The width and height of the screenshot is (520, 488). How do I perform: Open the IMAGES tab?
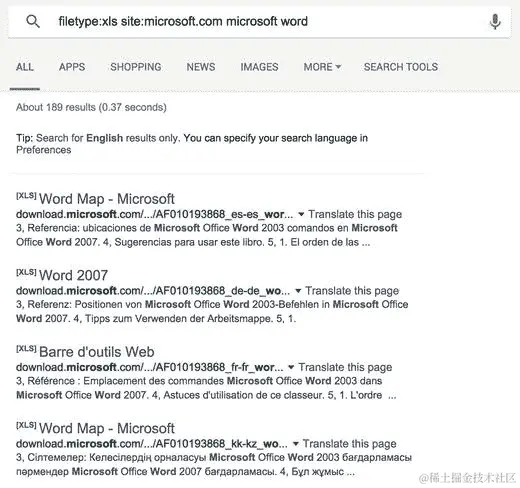click(x=260, y=67)
